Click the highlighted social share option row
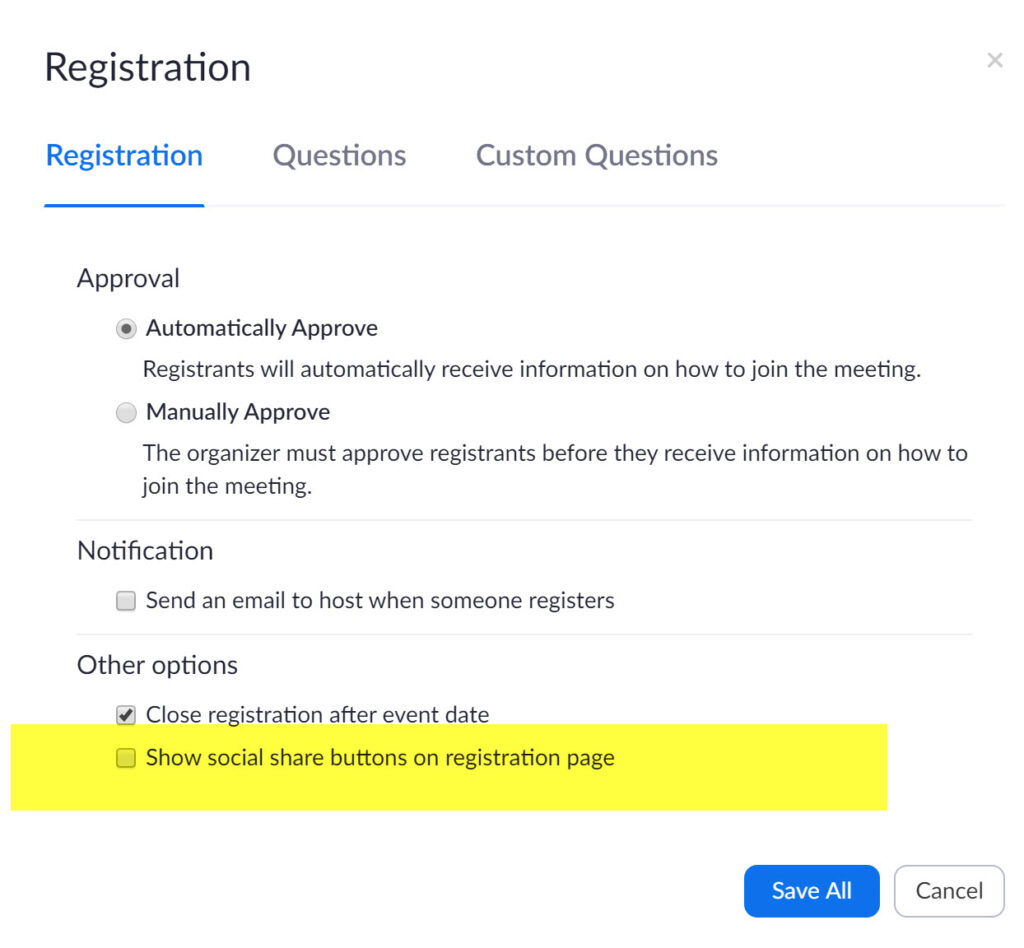This screenshot has height=948, width=1024. pyautogui.click(x=450, y=765)
